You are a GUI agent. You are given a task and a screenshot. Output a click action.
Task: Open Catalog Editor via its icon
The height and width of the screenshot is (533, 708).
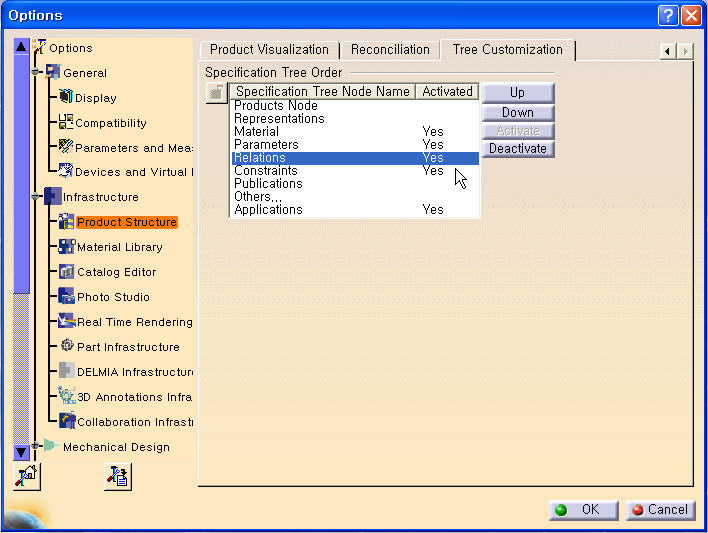[x=67, y=272]
